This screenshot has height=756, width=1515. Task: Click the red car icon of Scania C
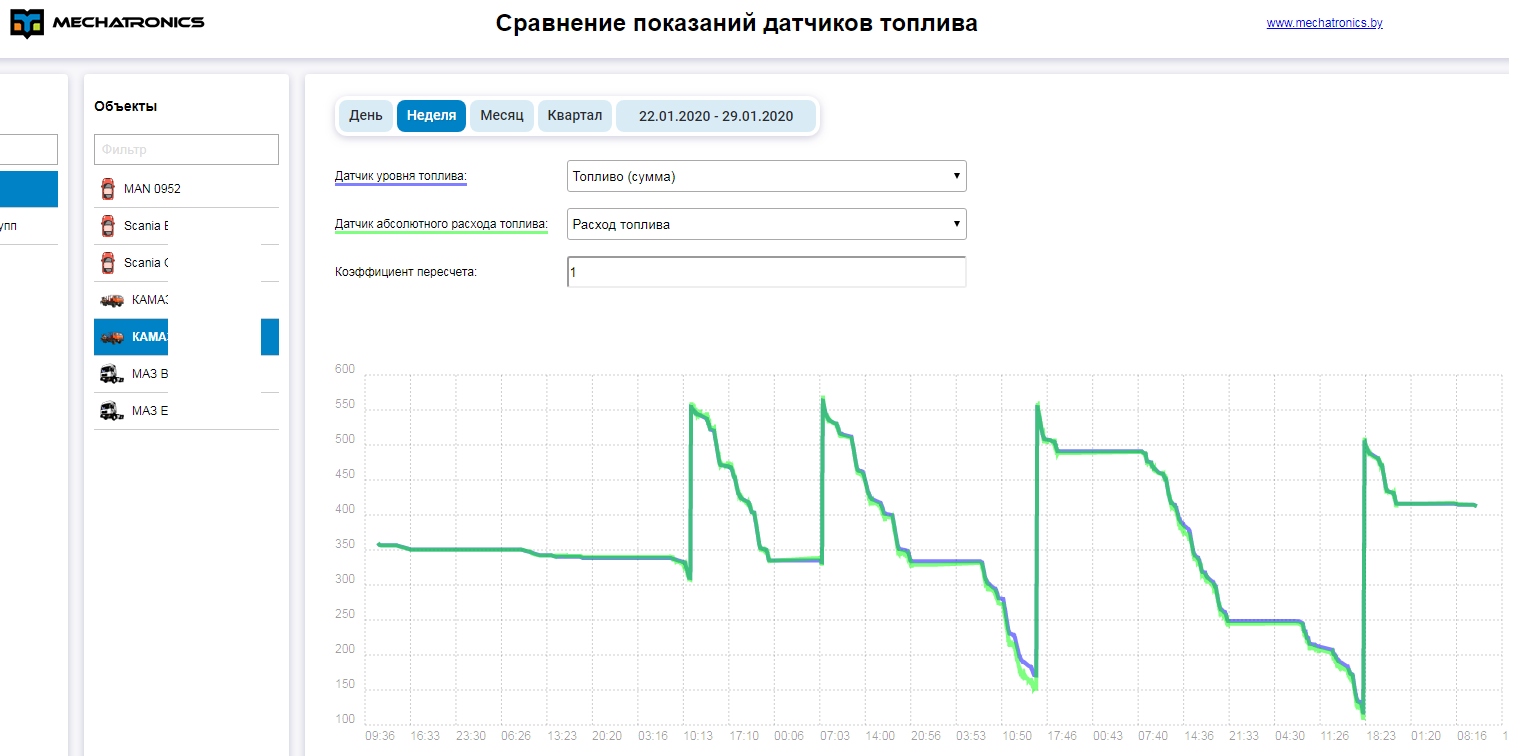pos(108,263)
